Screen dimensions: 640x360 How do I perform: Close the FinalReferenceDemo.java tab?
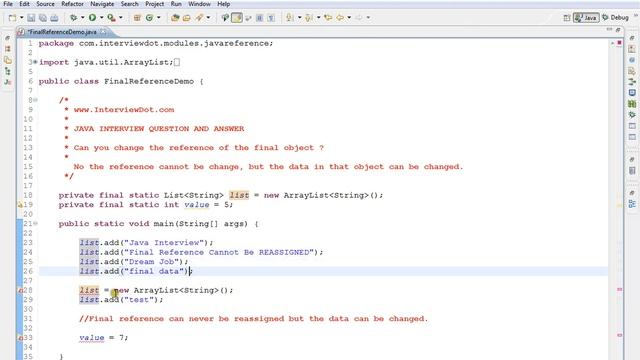(103, 31)
